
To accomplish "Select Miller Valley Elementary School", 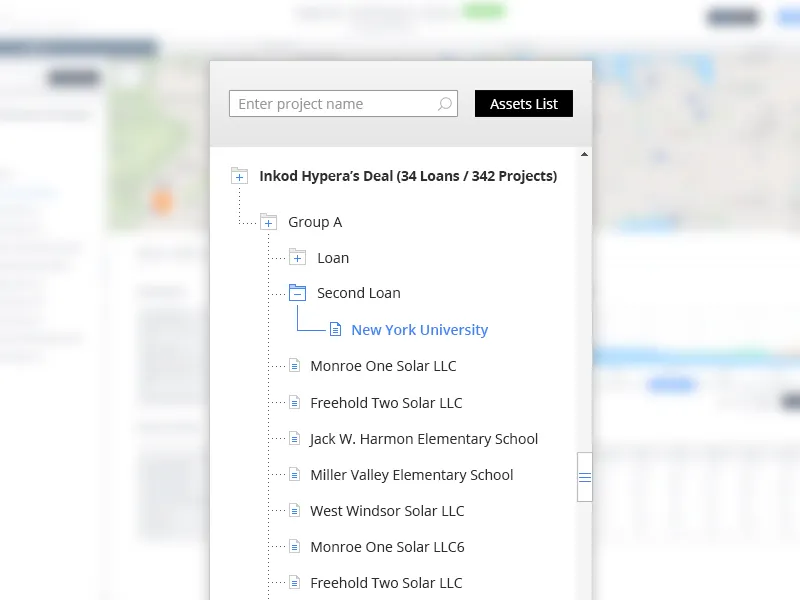I will click(x=412, y=475).
